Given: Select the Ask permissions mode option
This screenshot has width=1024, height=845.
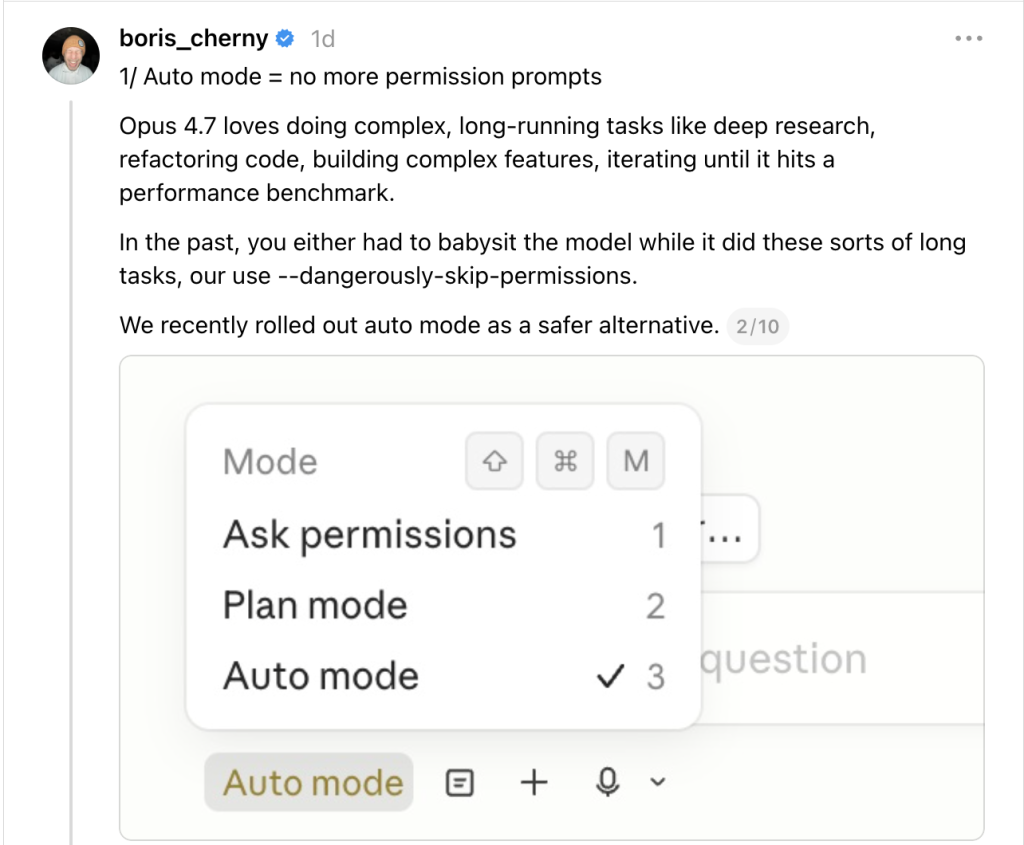Looking at the screenshot, I should [370, 535].
